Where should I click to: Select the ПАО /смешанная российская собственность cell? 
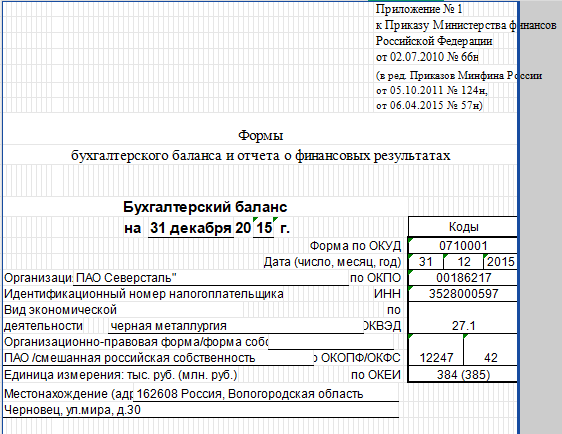point(158,358)
